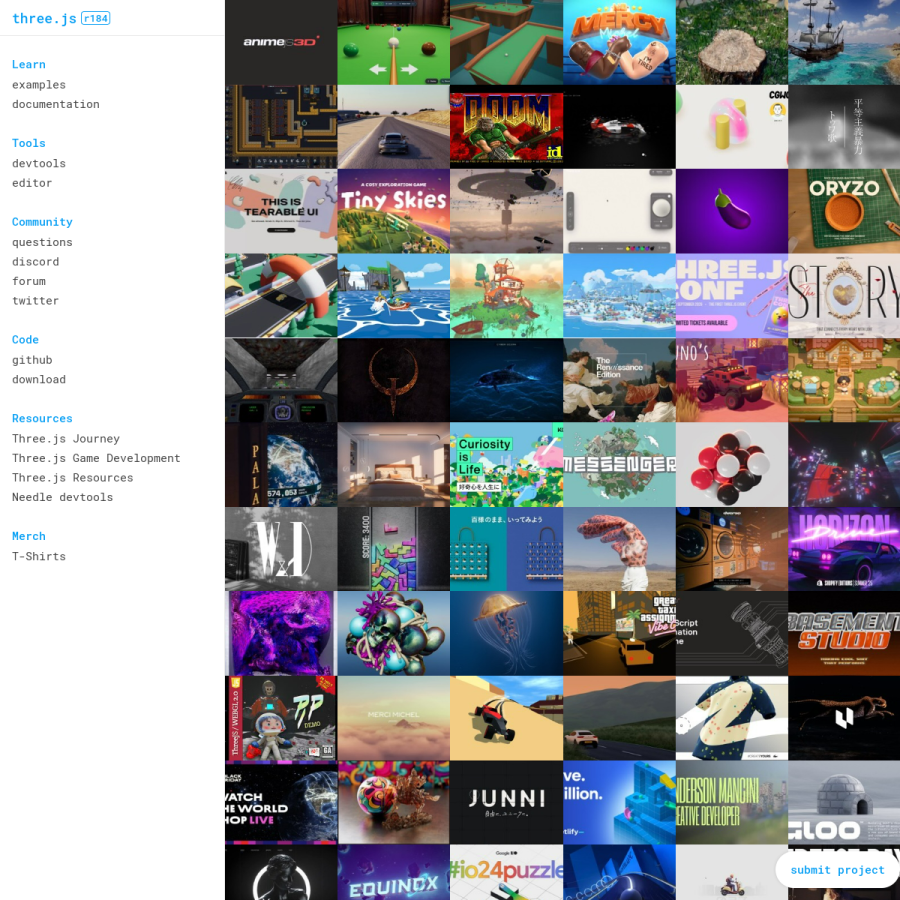900x900 pixels.
Task: Open the Messenger project thumbnail
Action: tap(619, 464)
